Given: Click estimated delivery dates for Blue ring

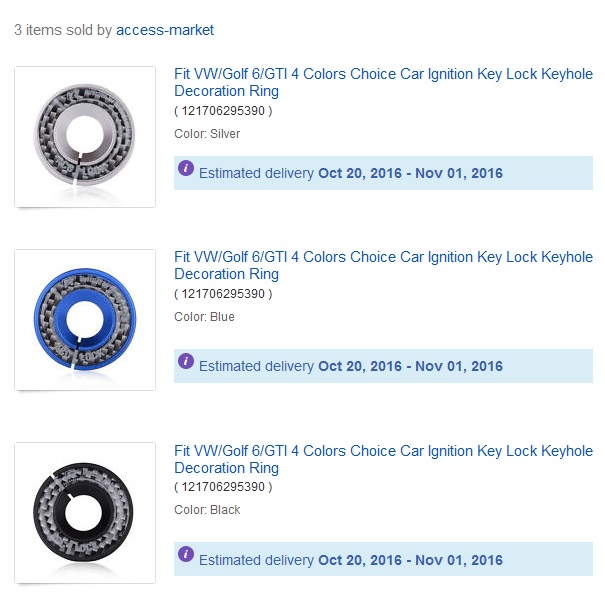Looking at the screenshot, I should [x=410, y=366].
